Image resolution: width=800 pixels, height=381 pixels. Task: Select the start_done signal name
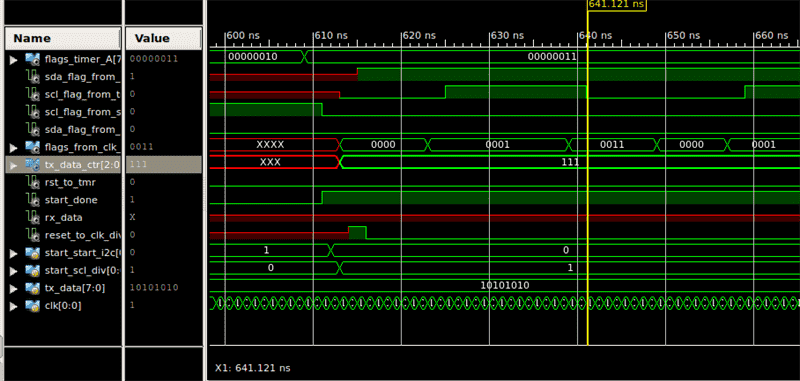coord(71,200)
